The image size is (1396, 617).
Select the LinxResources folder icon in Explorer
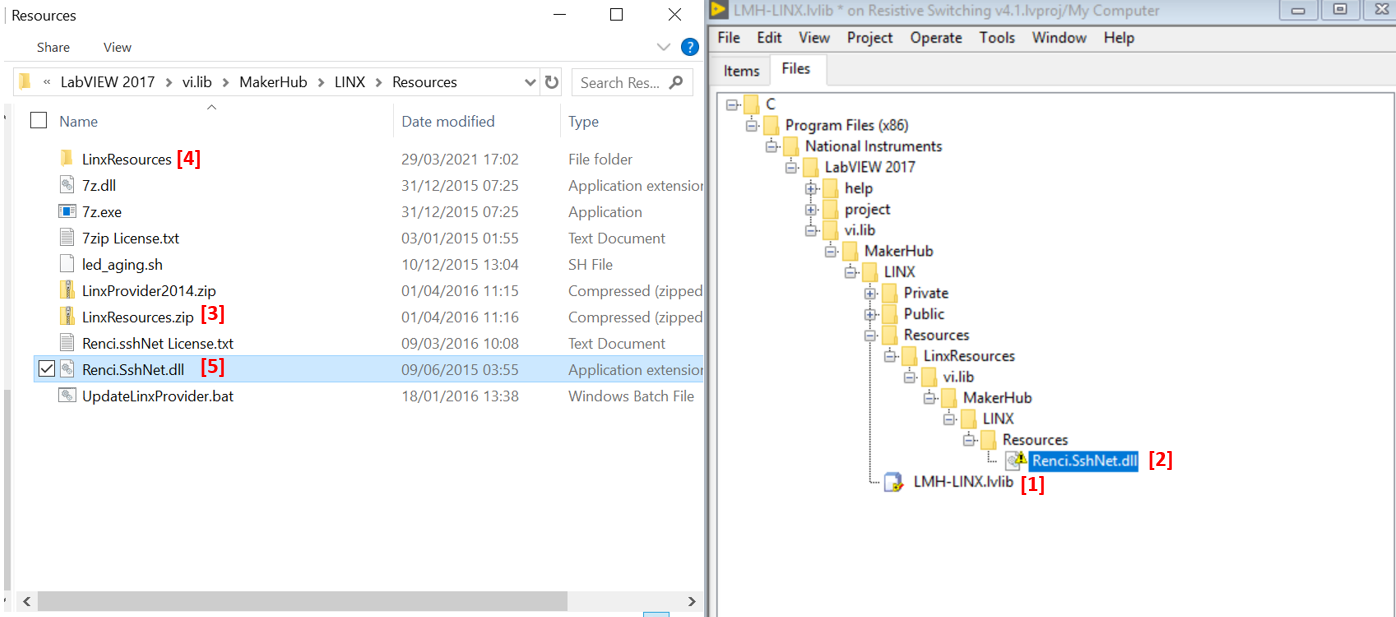67,159
